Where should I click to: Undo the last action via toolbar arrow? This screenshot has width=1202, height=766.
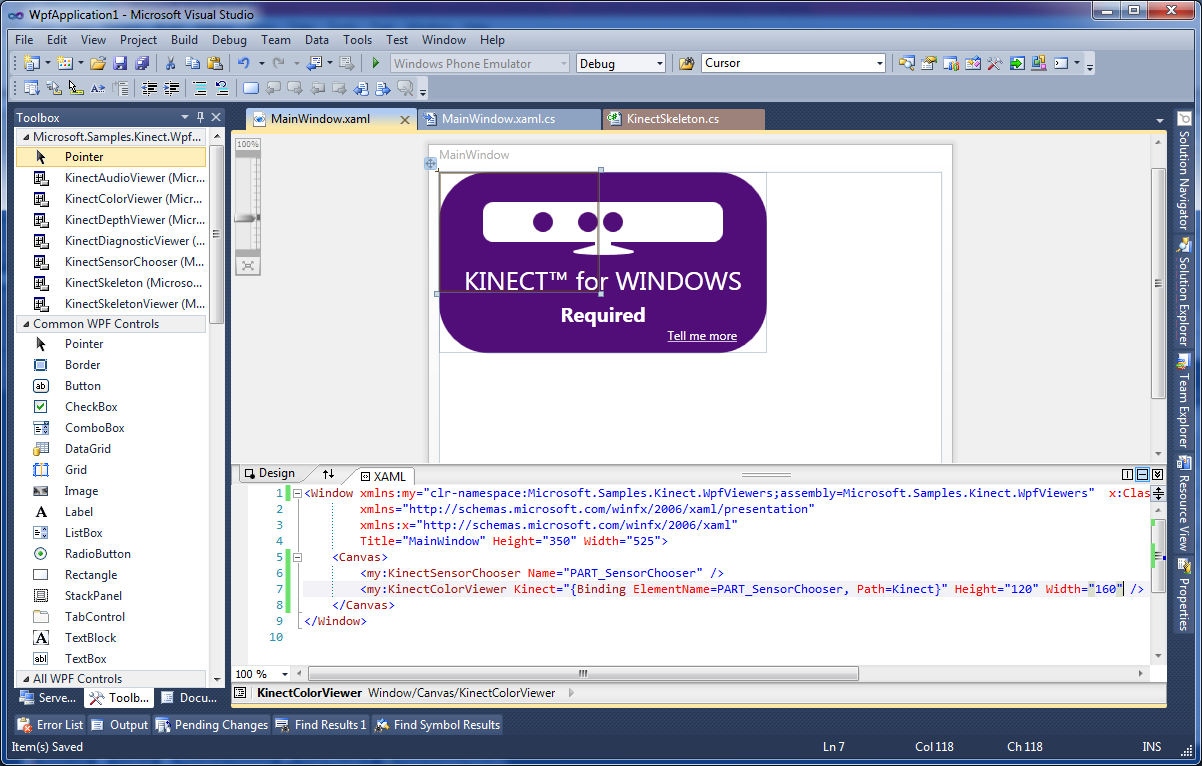(244, 63)
